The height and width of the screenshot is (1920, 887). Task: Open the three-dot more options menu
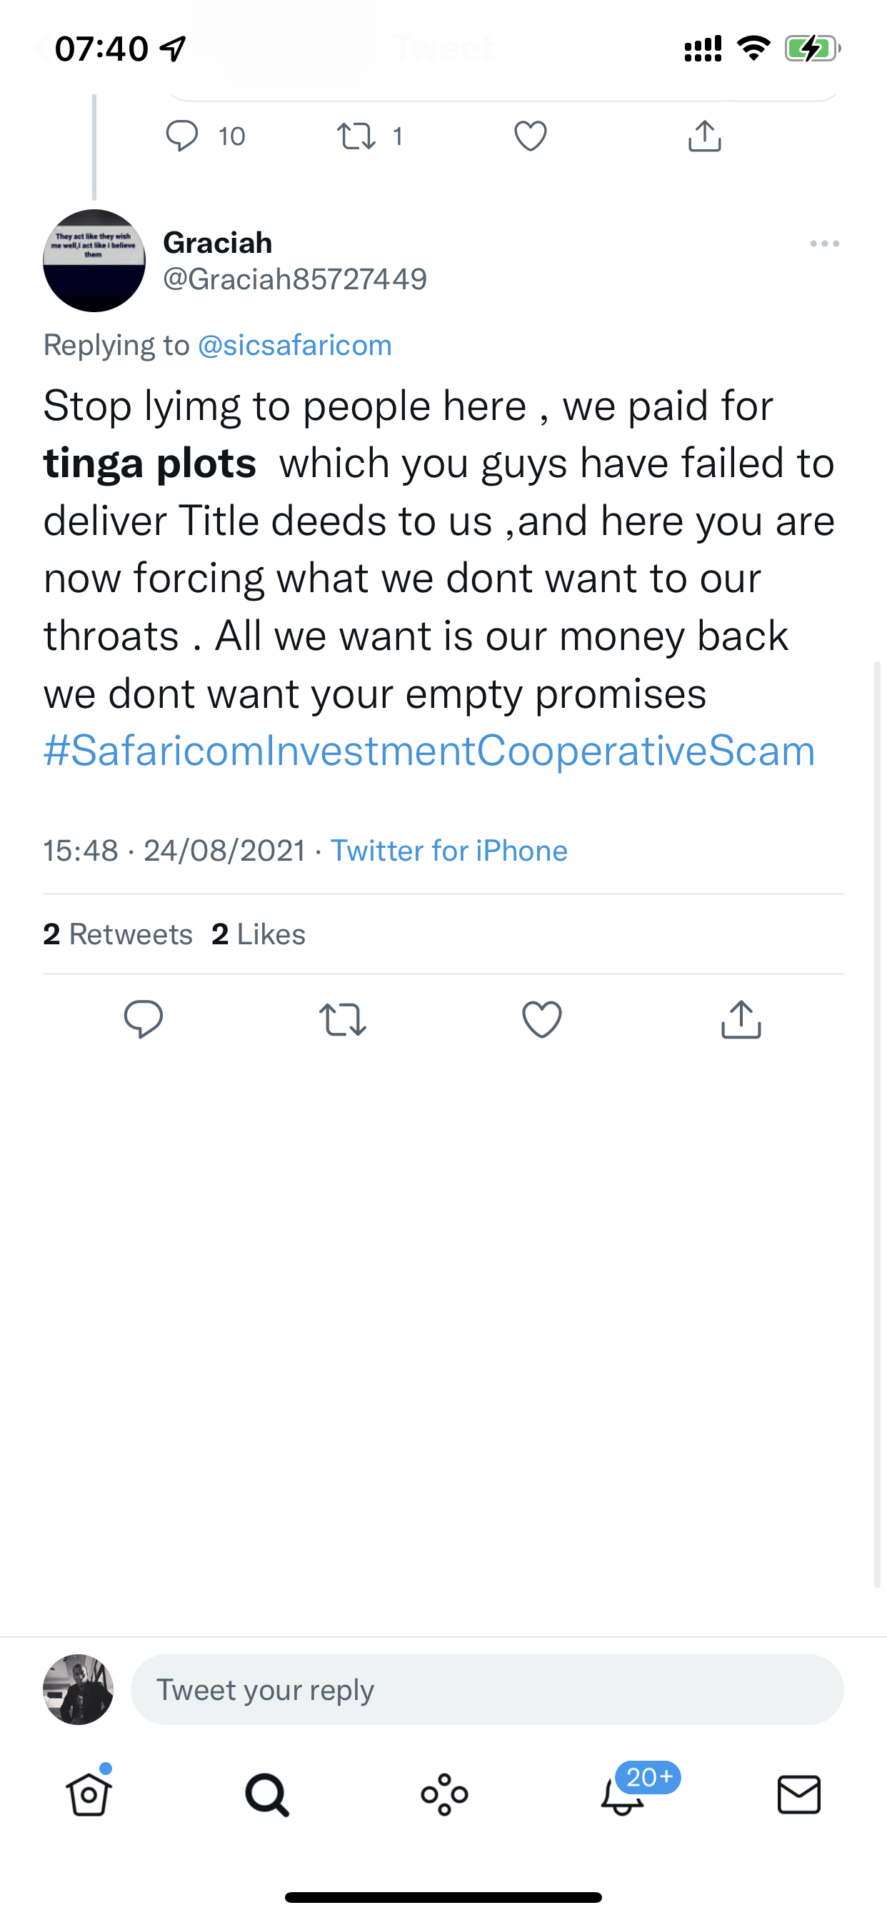point(824,244)
